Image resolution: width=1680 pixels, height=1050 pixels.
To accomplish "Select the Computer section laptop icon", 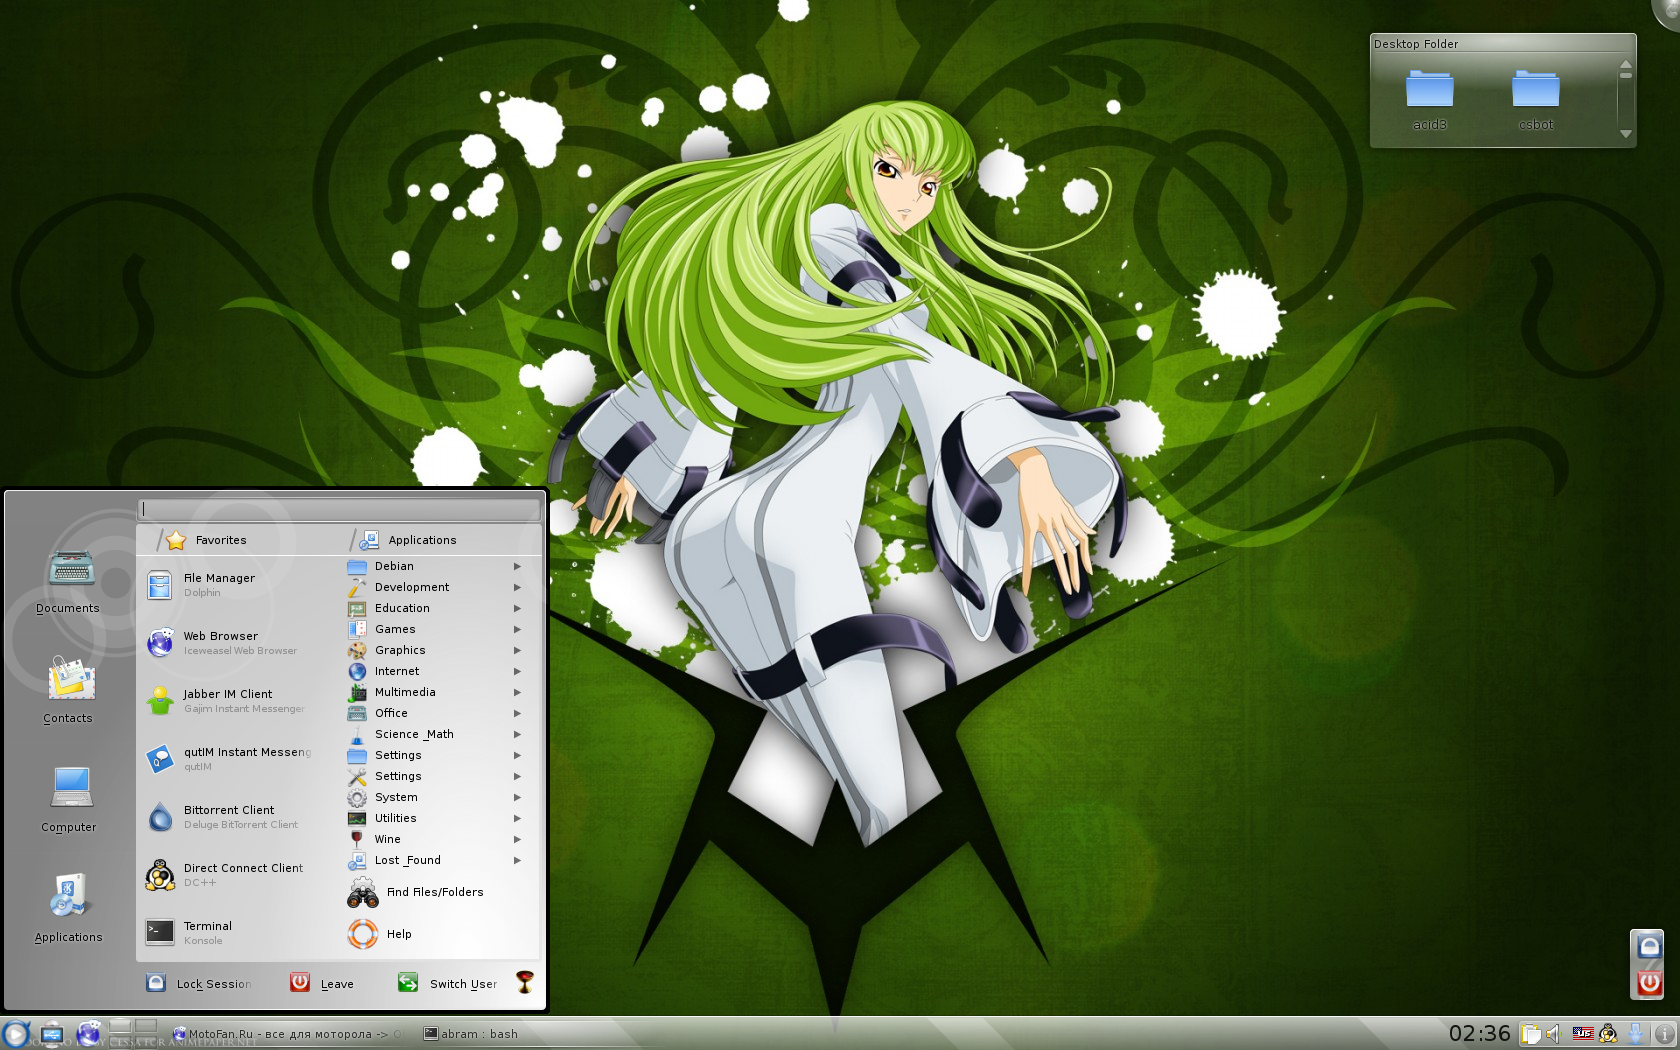I will click(x=71, y=787).
